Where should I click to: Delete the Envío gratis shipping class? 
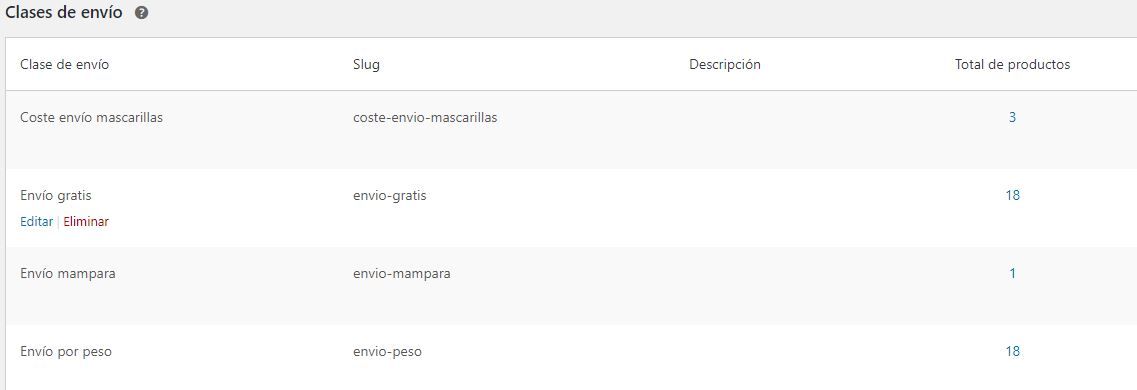tap(86, 222)
